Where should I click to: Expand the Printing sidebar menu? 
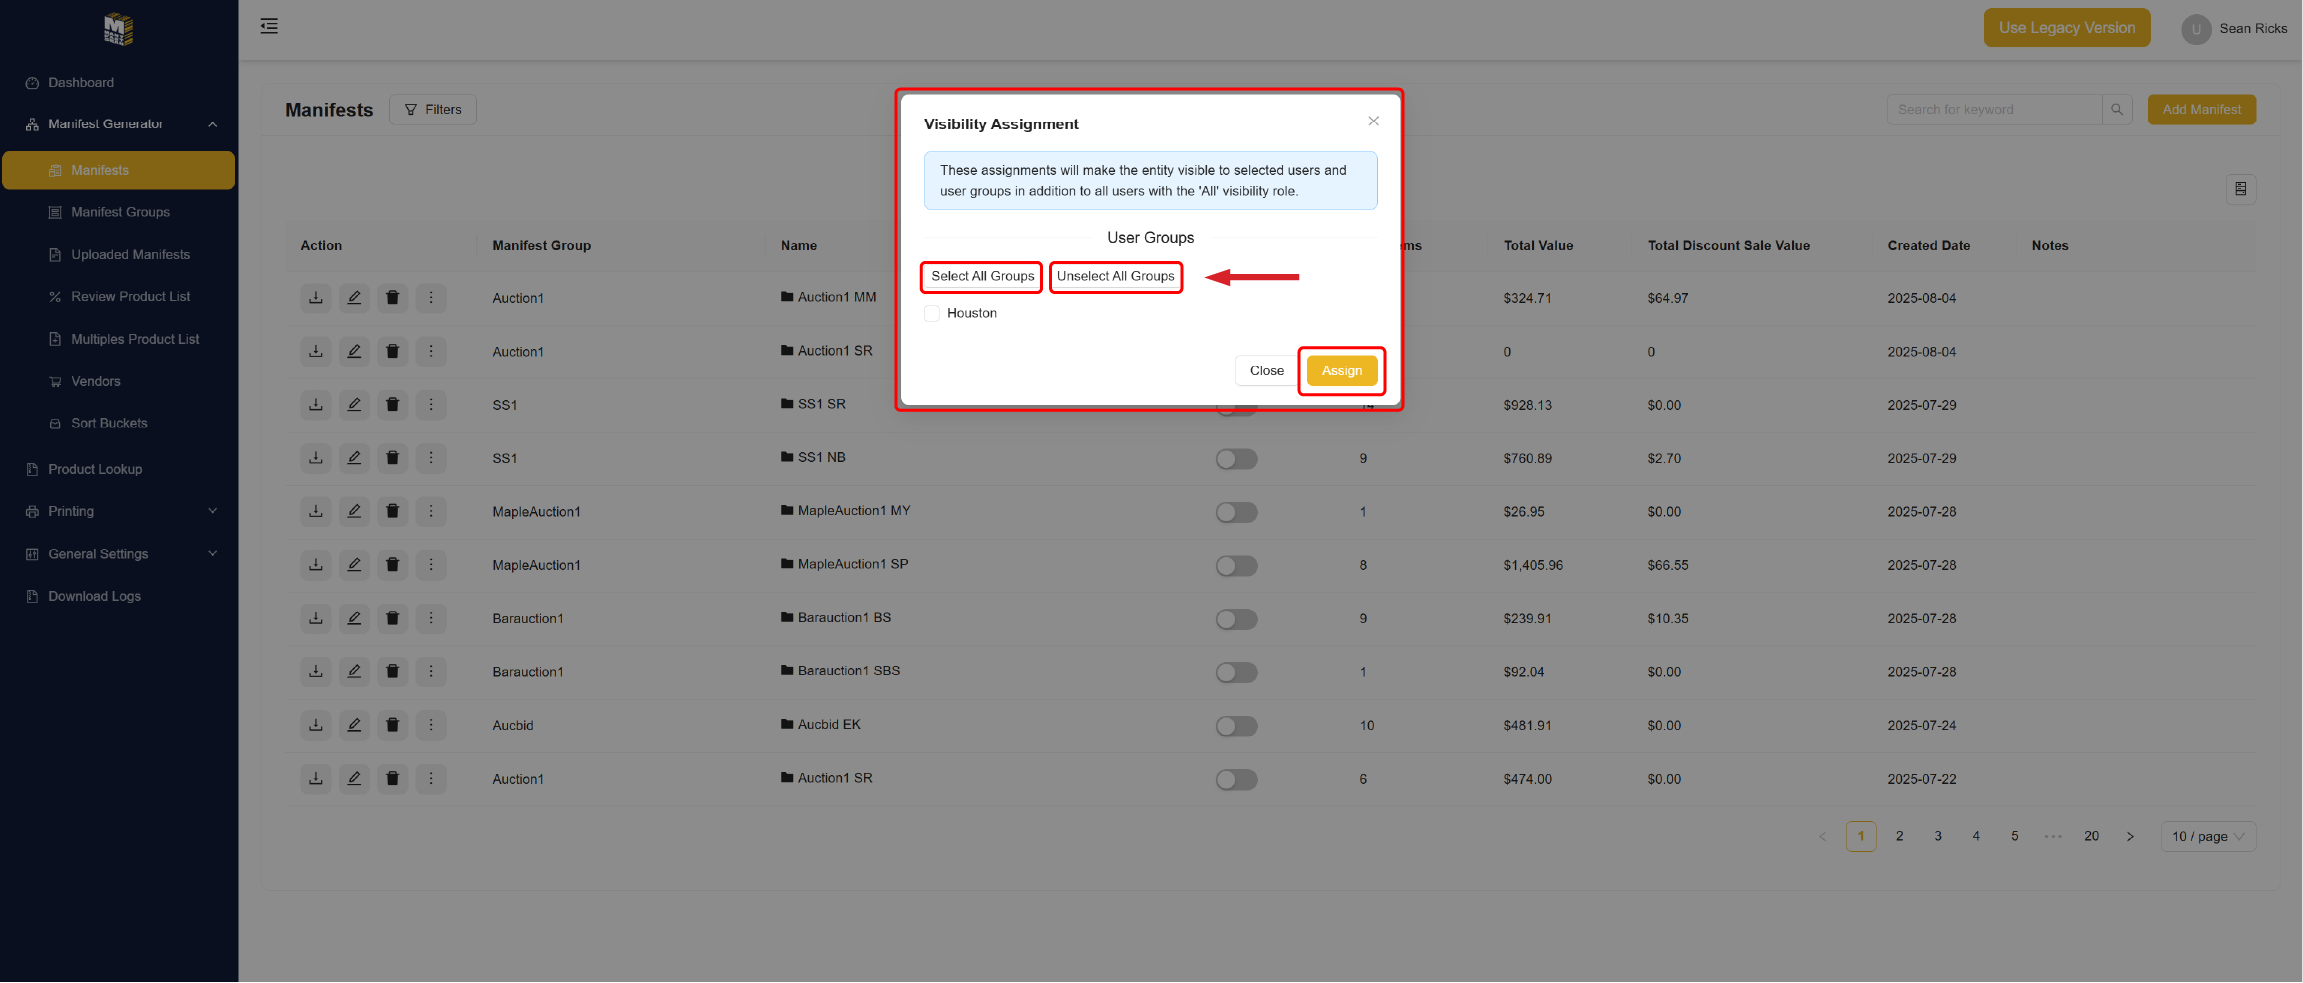click(120, 511)
